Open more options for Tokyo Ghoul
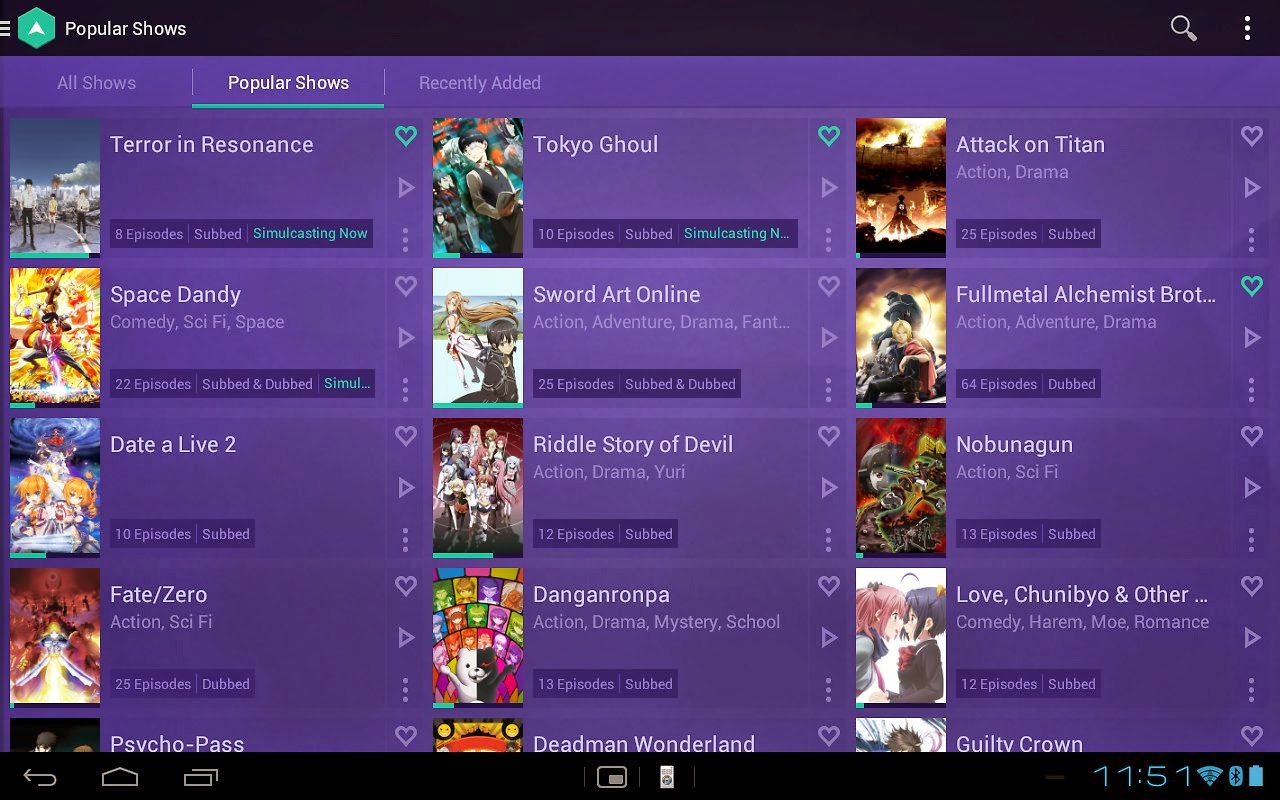This screenshot has height=800, width=1280. coord(828,239)
